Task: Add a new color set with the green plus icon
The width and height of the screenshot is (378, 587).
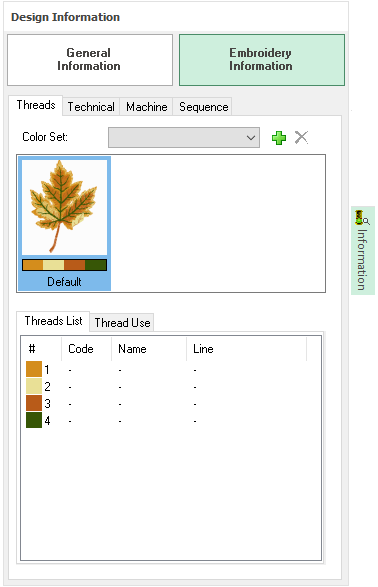Action: point(279,137)
